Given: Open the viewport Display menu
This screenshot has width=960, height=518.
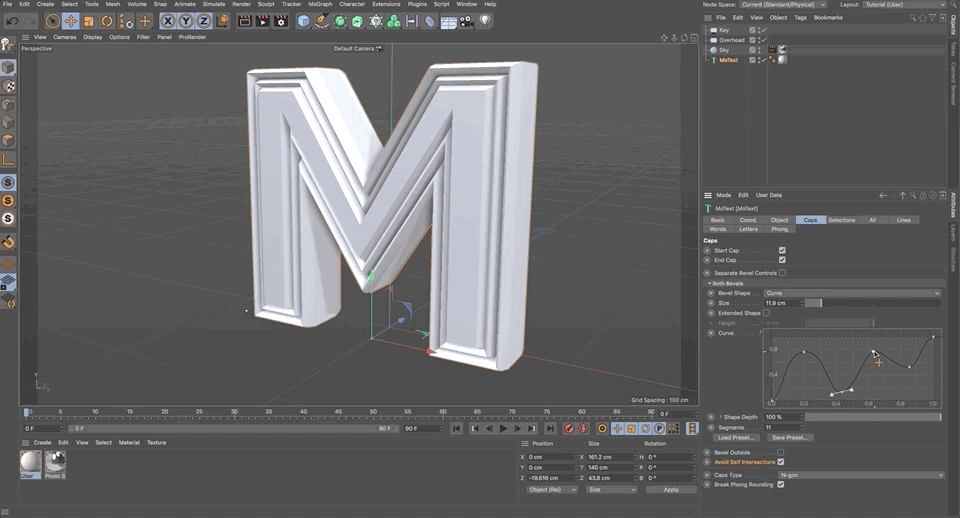Looking at the screenshot, I should click(x=92, y=37).
